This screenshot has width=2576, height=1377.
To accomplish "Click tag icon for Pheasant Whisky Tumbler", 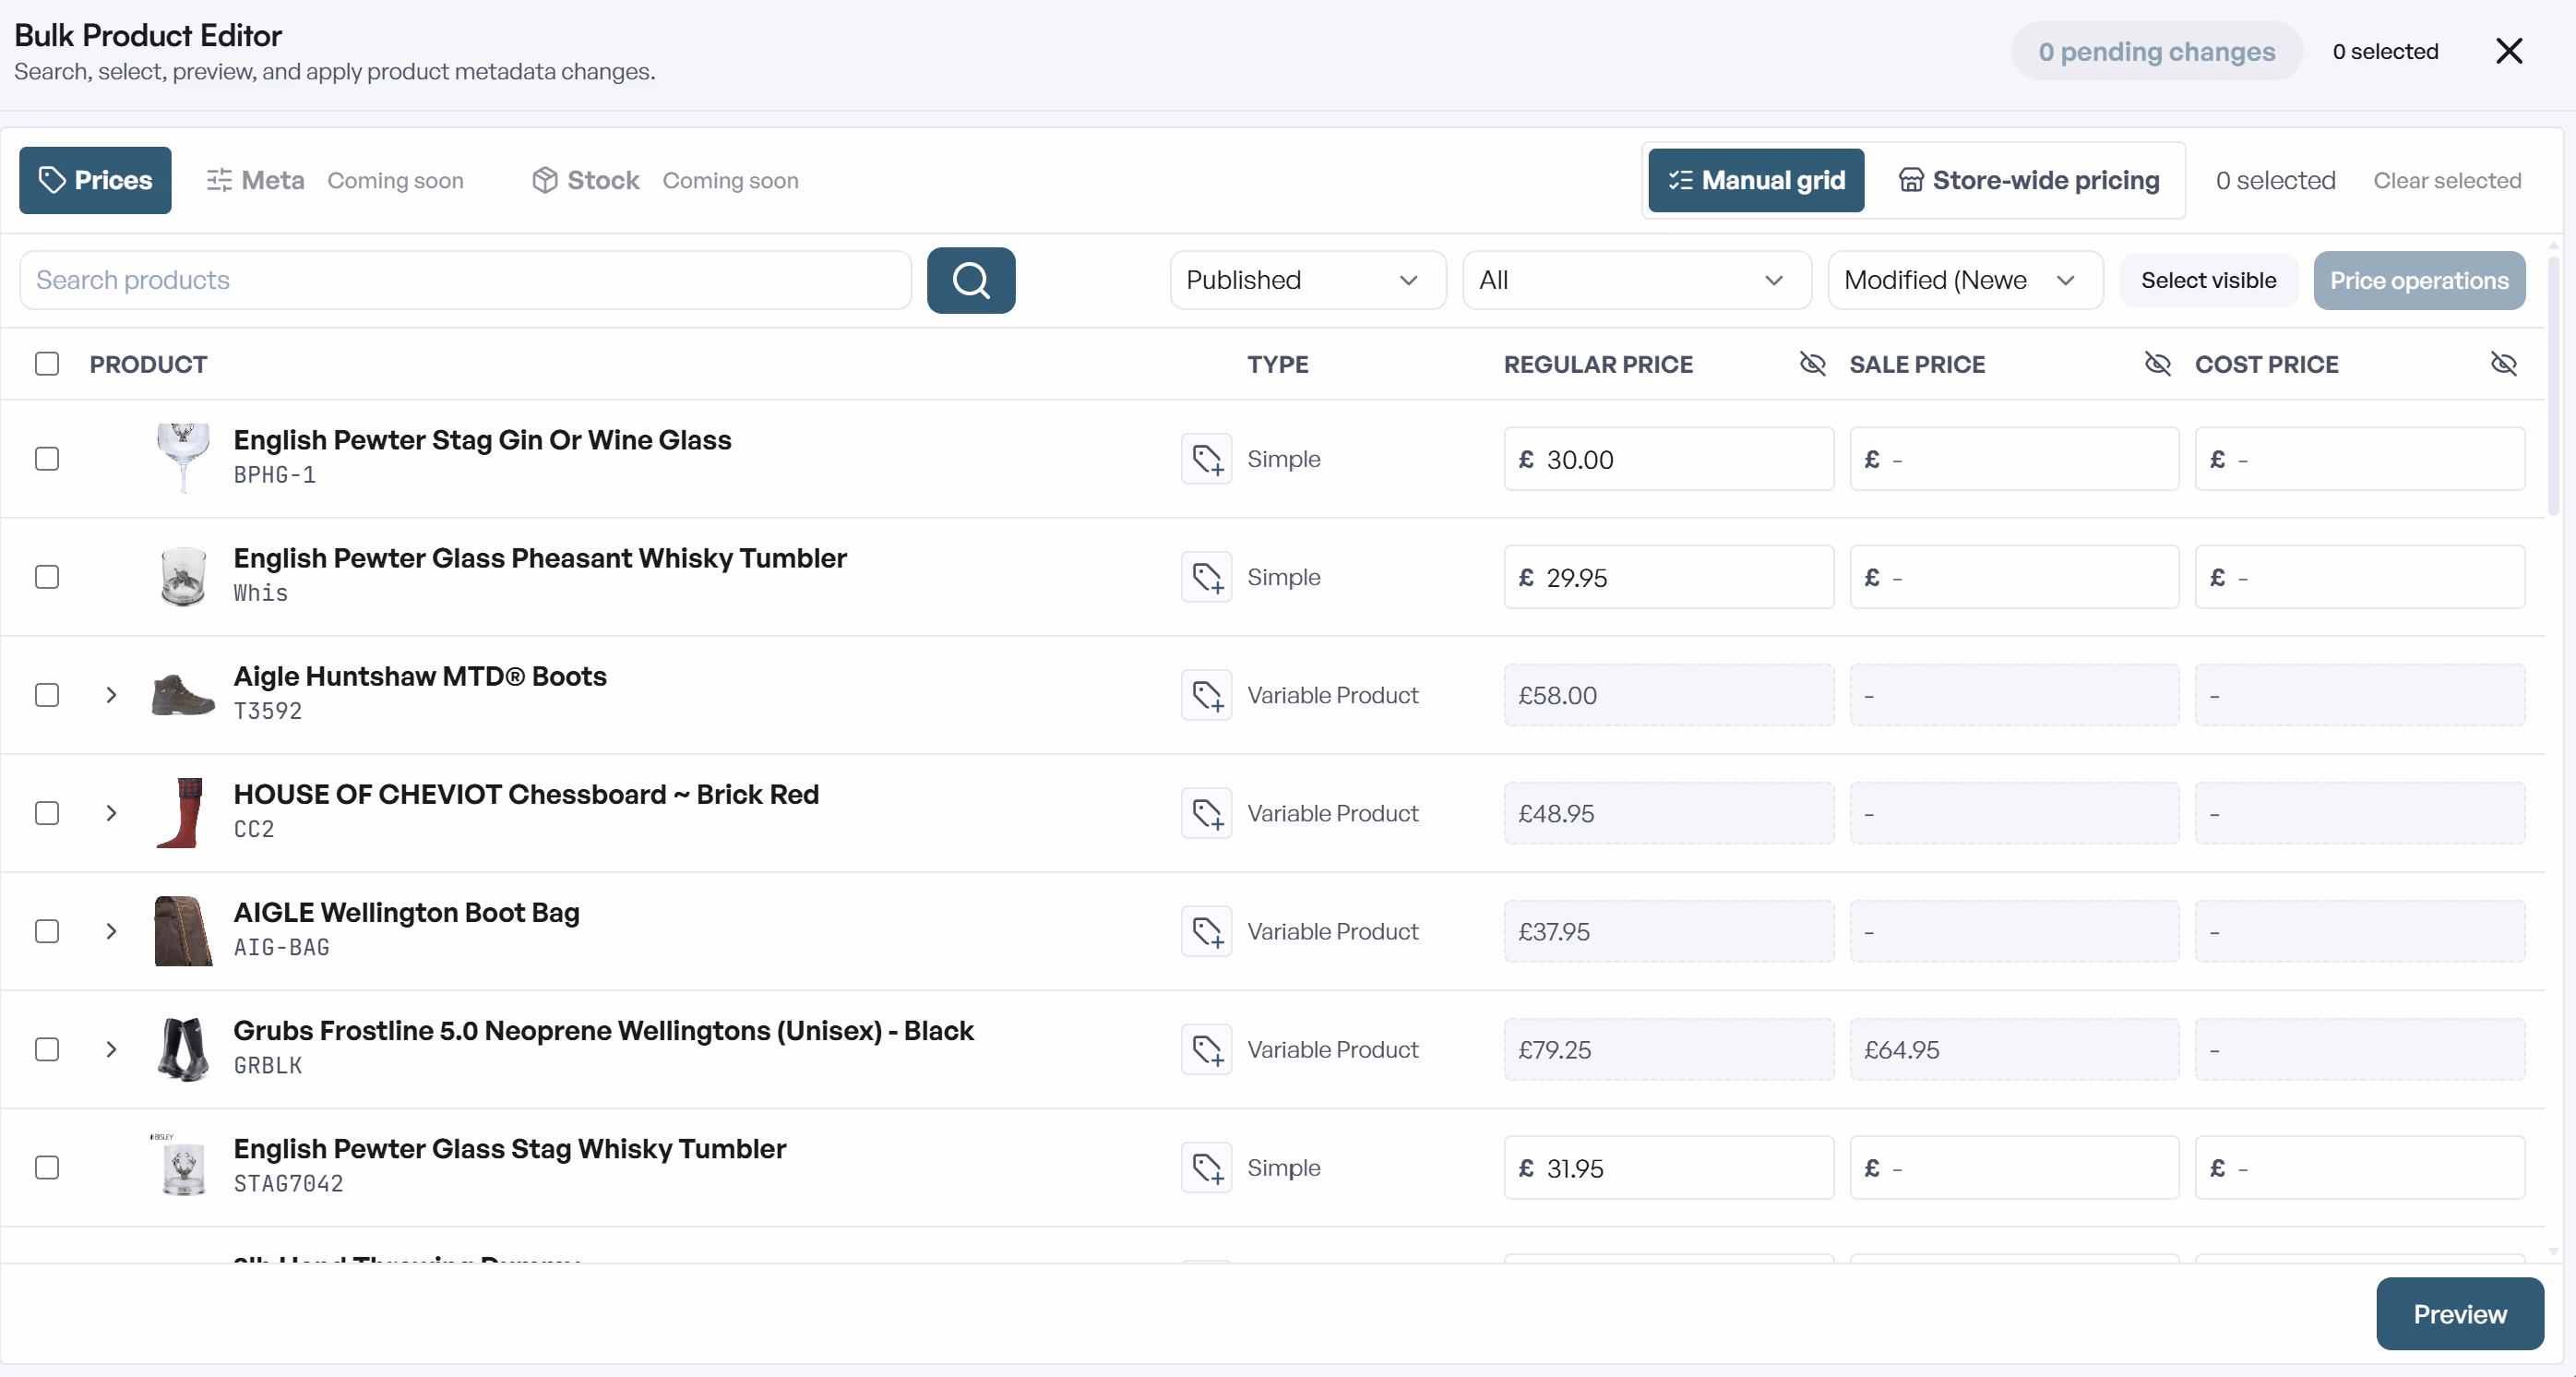I will point(1206,577).
